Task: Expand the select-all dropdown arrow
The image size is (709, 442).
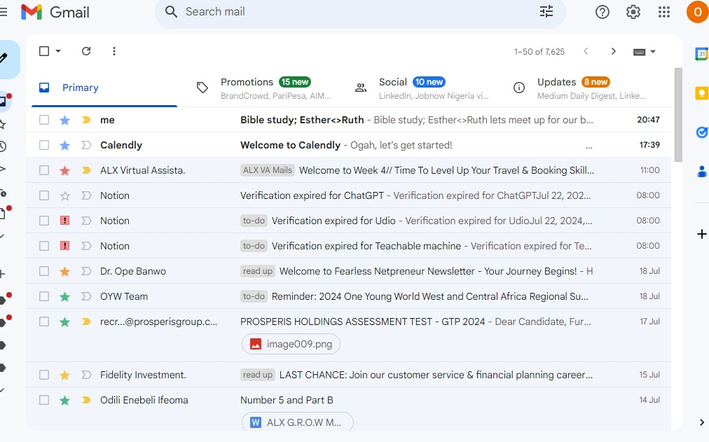Action: click(58, 51)
